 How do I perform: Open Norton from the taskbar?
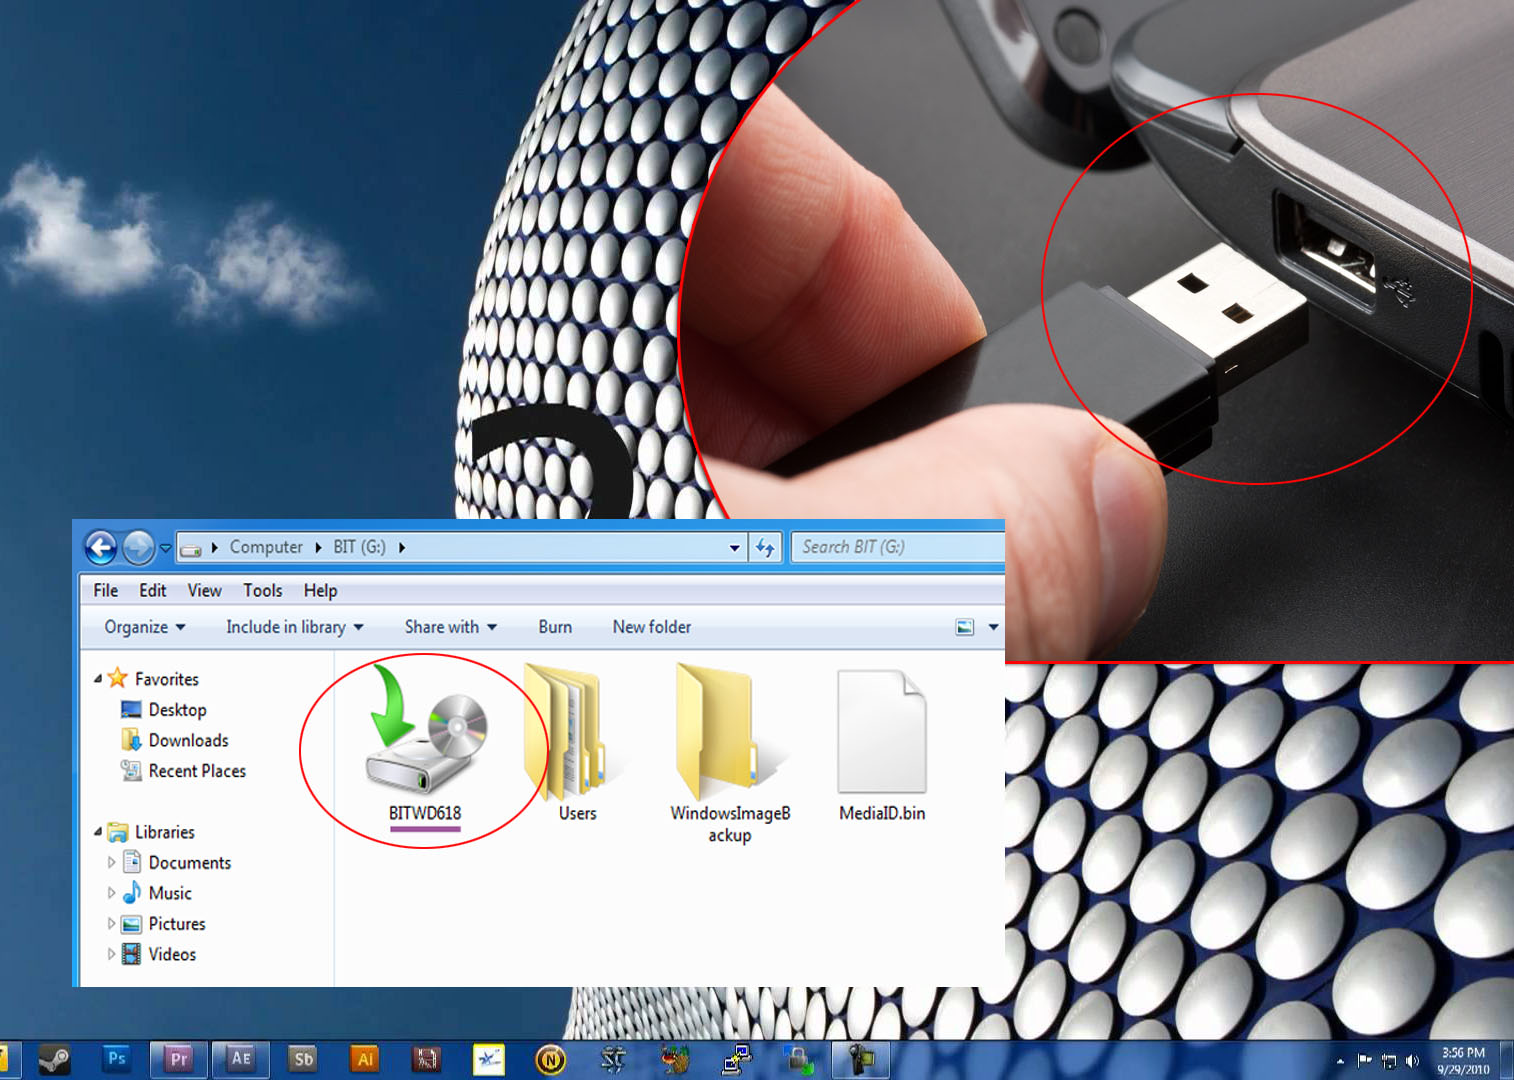[551, 1059]
